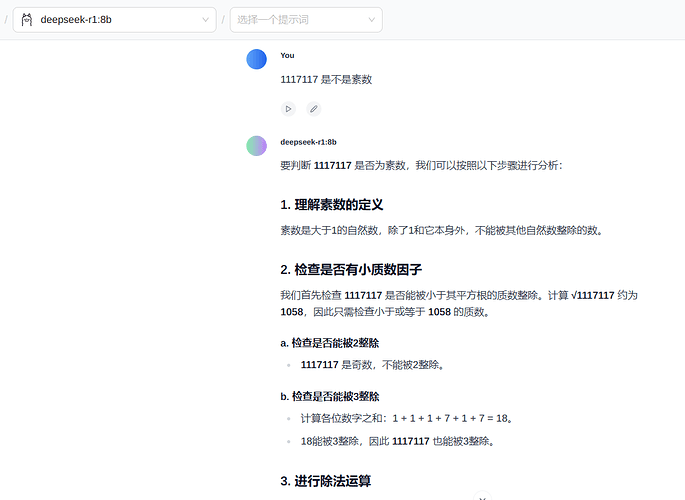This screenshot has height=500, width=685.
Task: Click the "You" sender name
Action: coord(287,55)
